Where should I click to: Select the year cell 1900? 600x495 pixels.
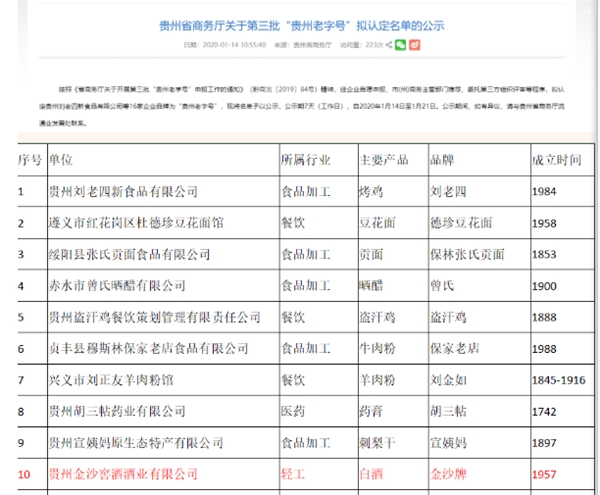pos(562,285)
